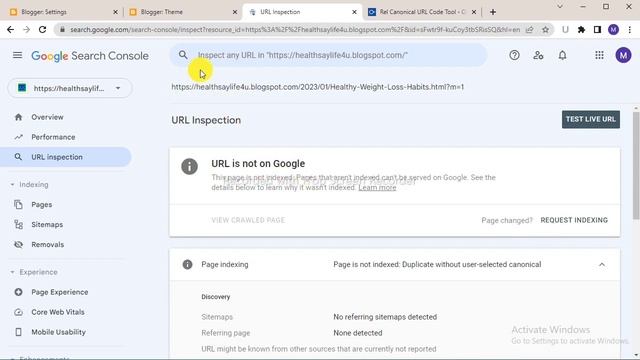
Task: Open the Chrome profile avatar in toolbar
Action: [x=613, y=29]
